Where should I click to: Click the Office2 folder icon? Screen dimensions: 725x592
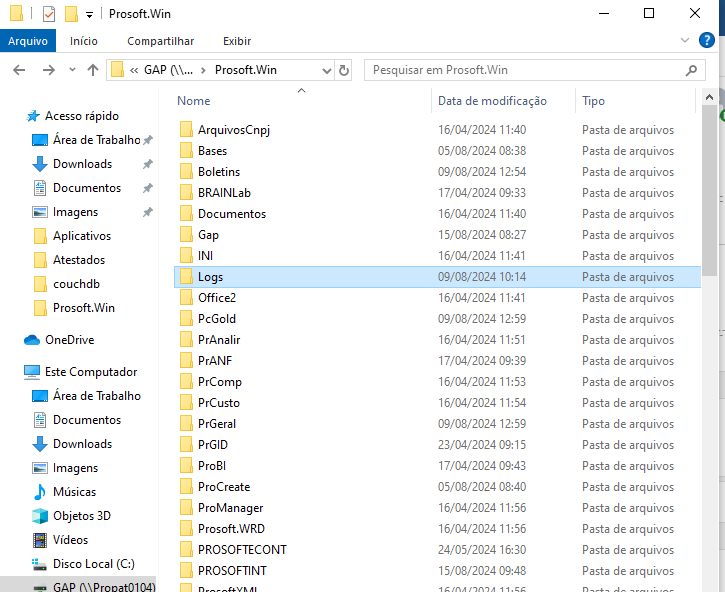[x=186, y=297]
